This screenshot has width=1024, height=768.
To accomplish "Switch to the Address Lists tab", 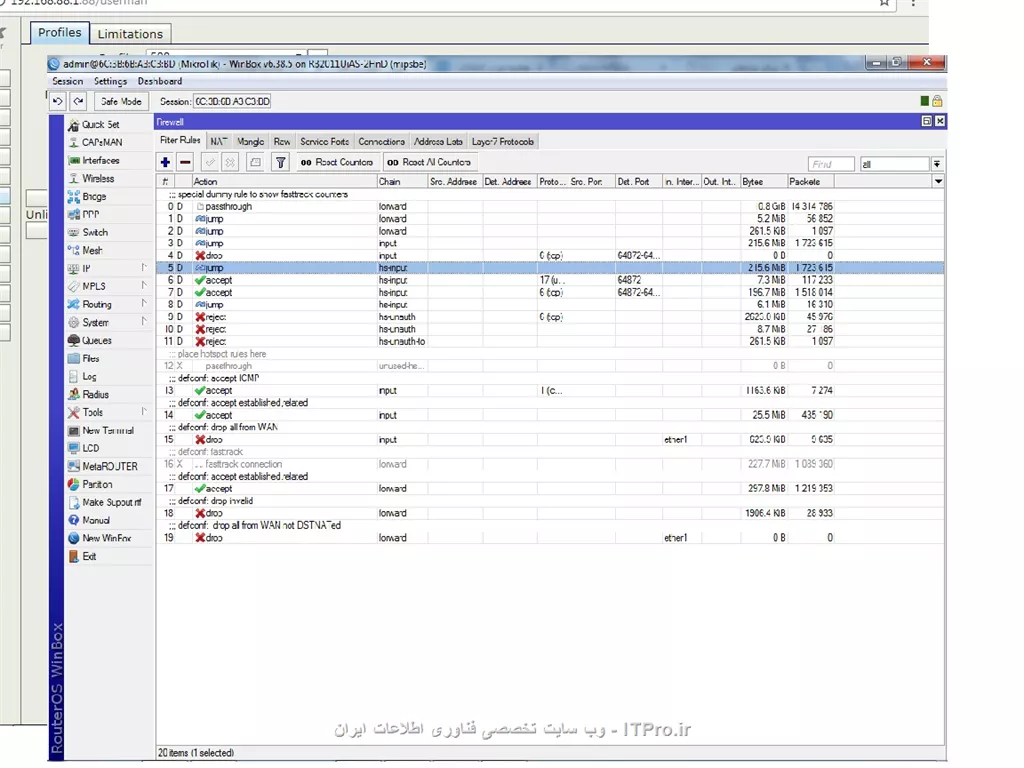I will pyautogui.click(x=438, y=142).
